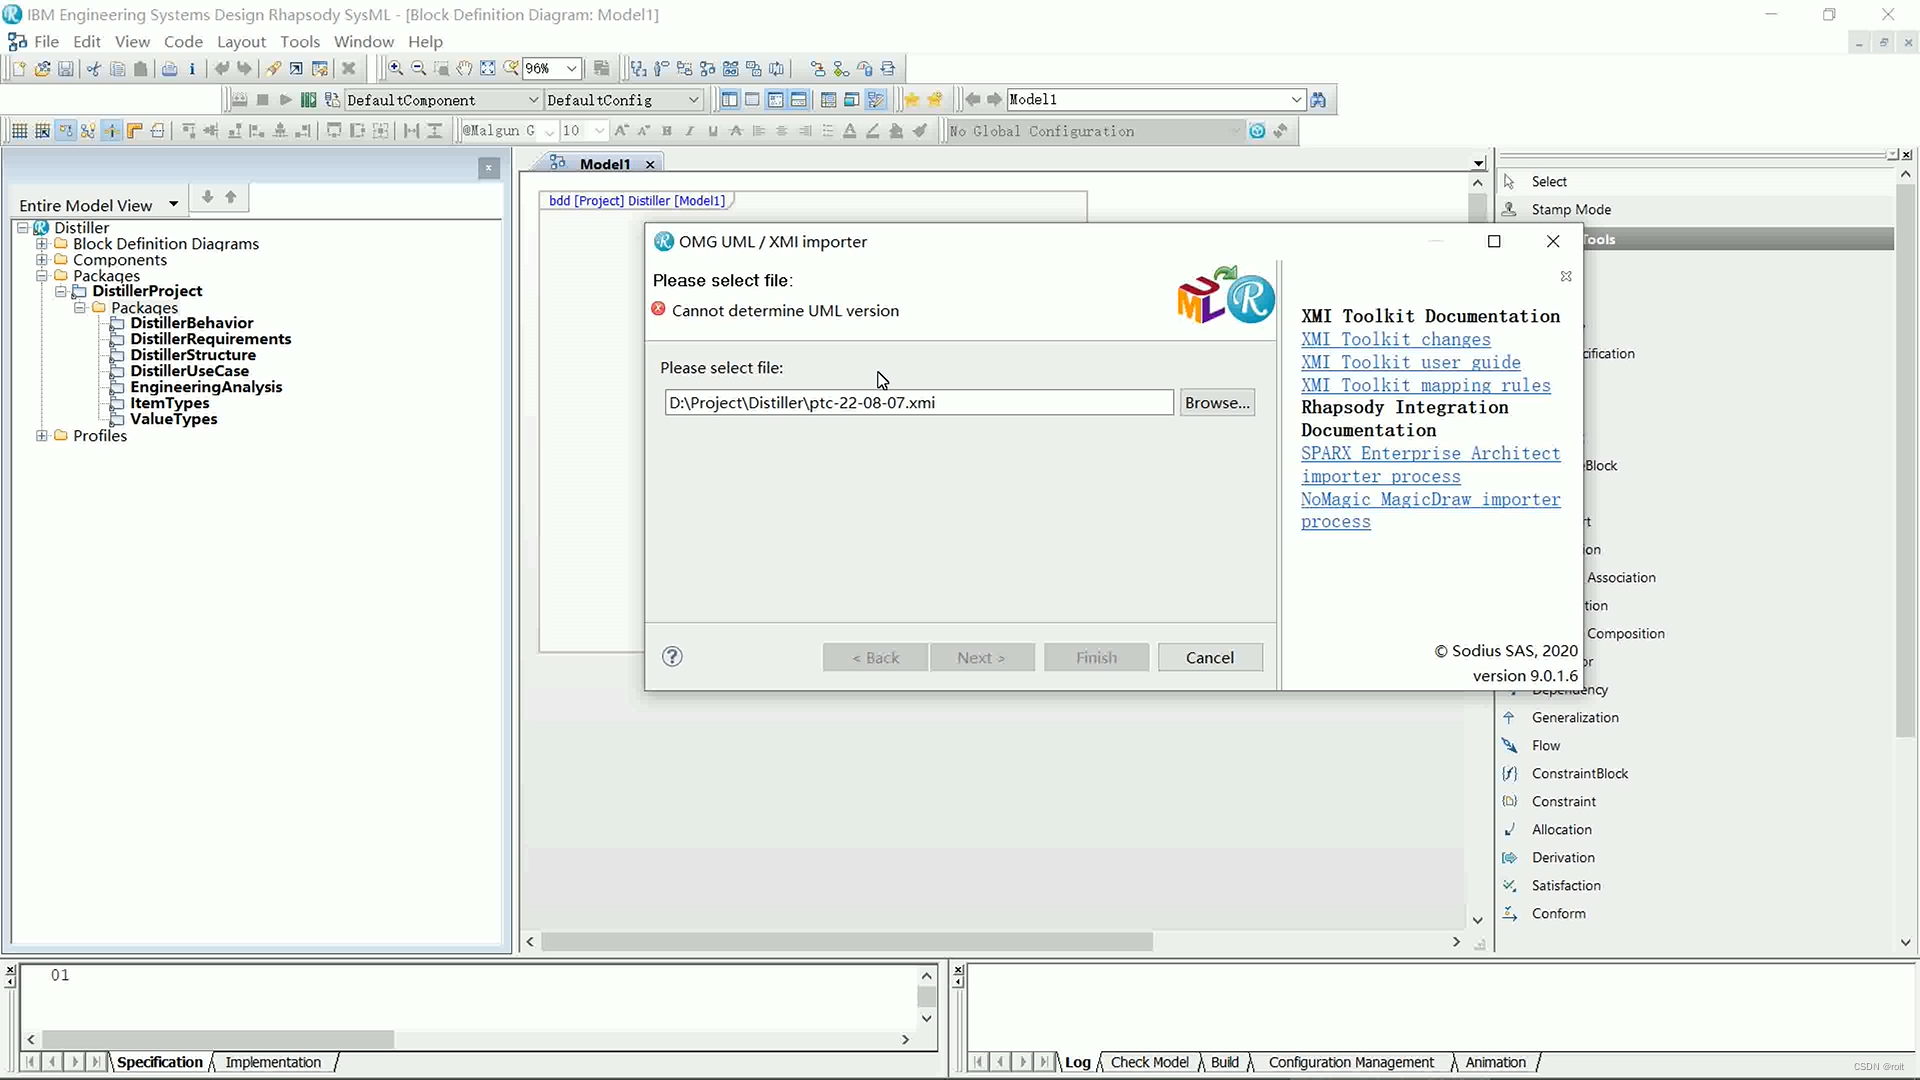Image resolution: width=1920 pixels, height=1080 pixels.
Task: Click the down arrow in browser panel
Action: click(x=207, y=197)
